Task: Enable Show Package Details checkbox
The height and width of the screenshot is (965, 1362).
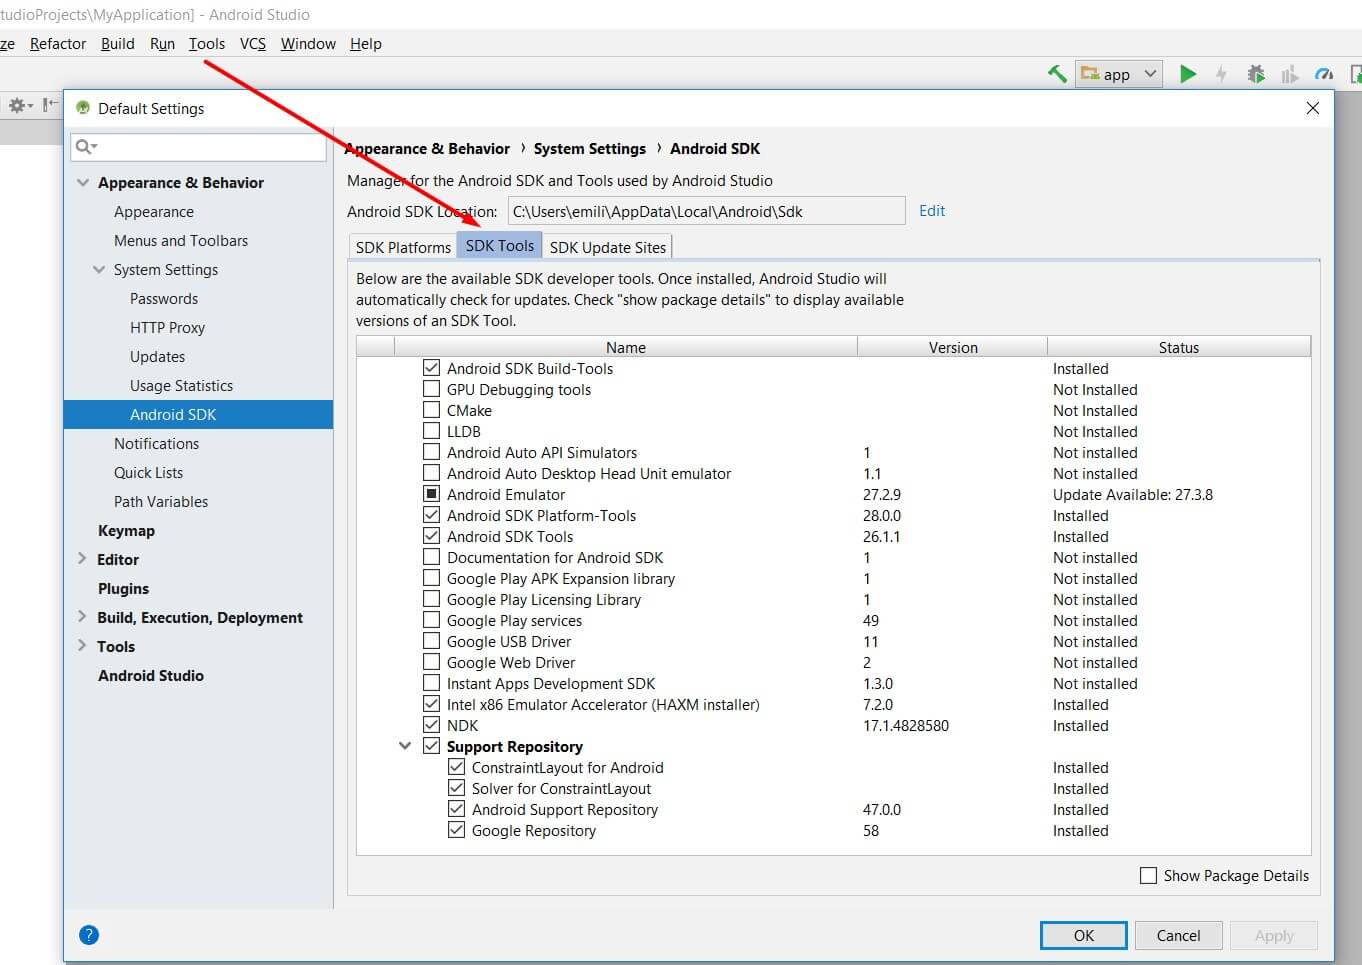Action: click(1148, 875)
